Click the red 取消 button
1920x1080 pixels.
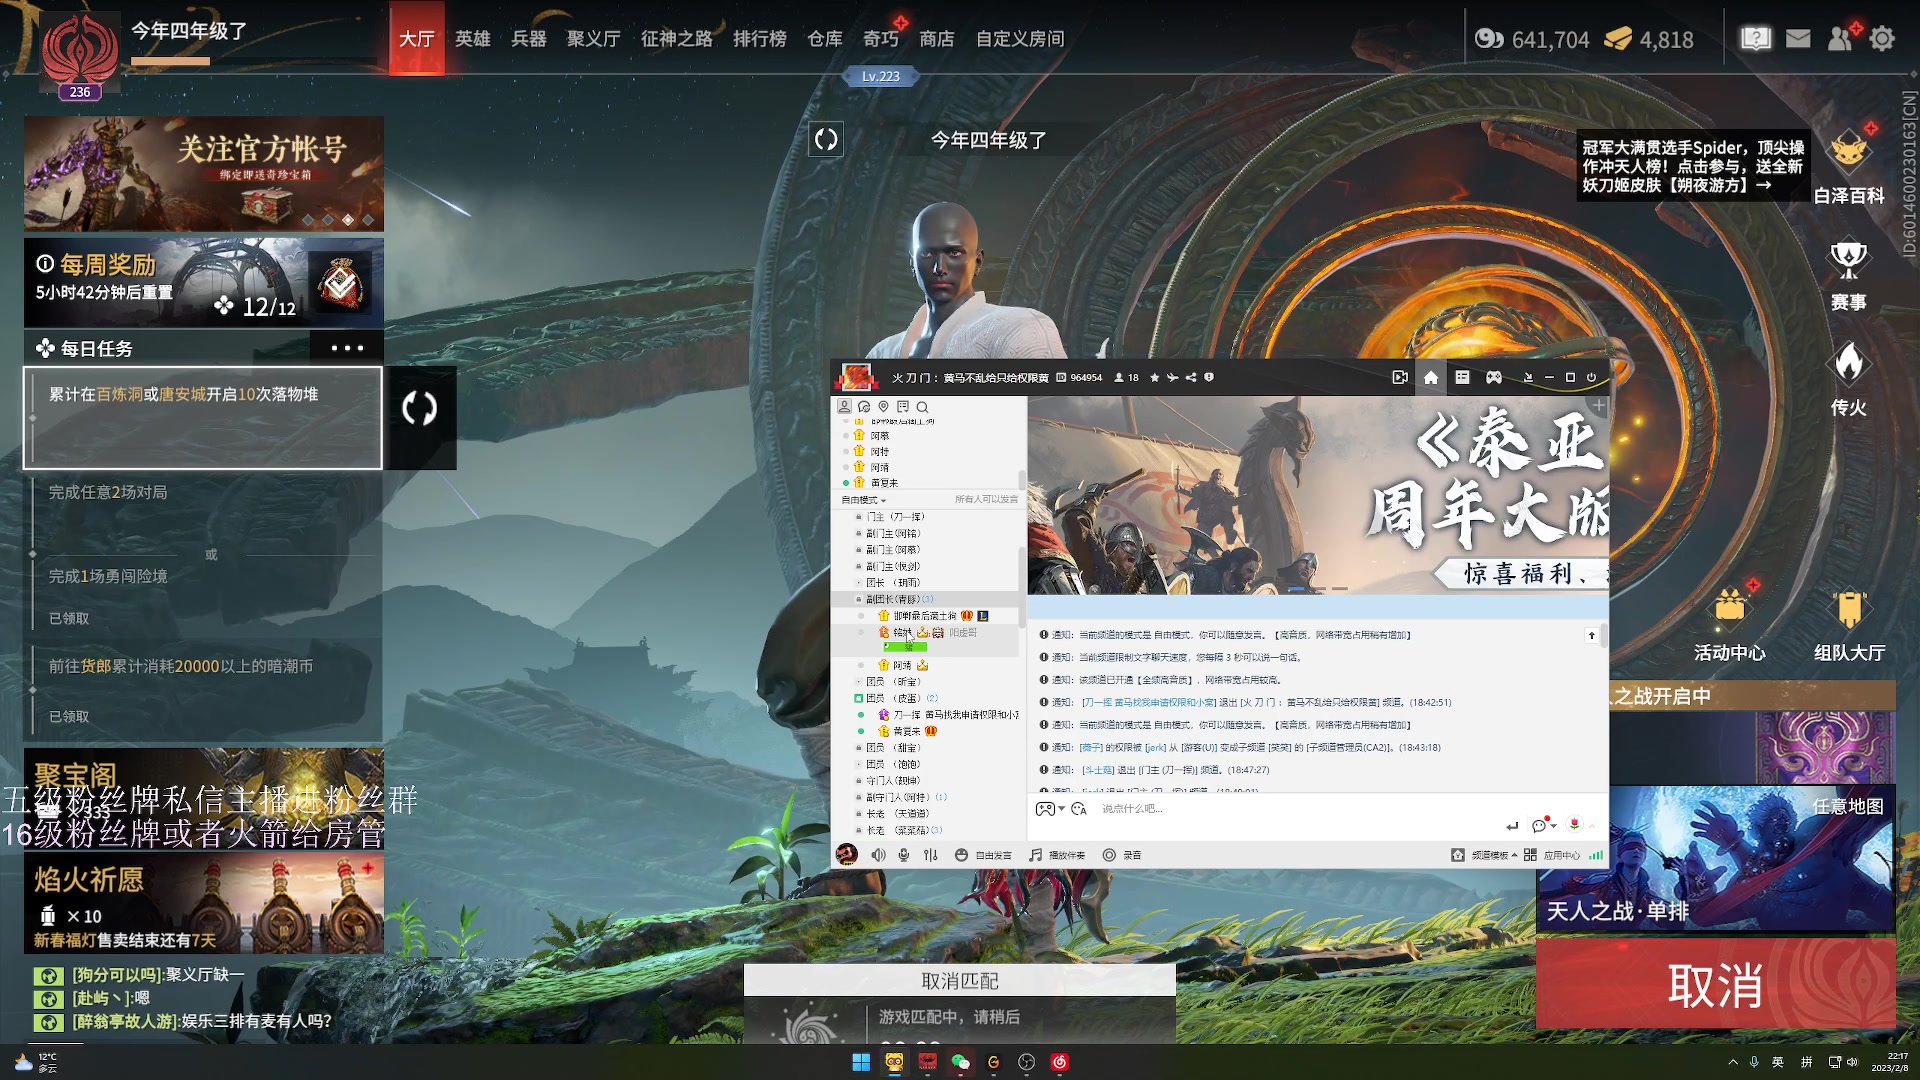(1715, 985)
